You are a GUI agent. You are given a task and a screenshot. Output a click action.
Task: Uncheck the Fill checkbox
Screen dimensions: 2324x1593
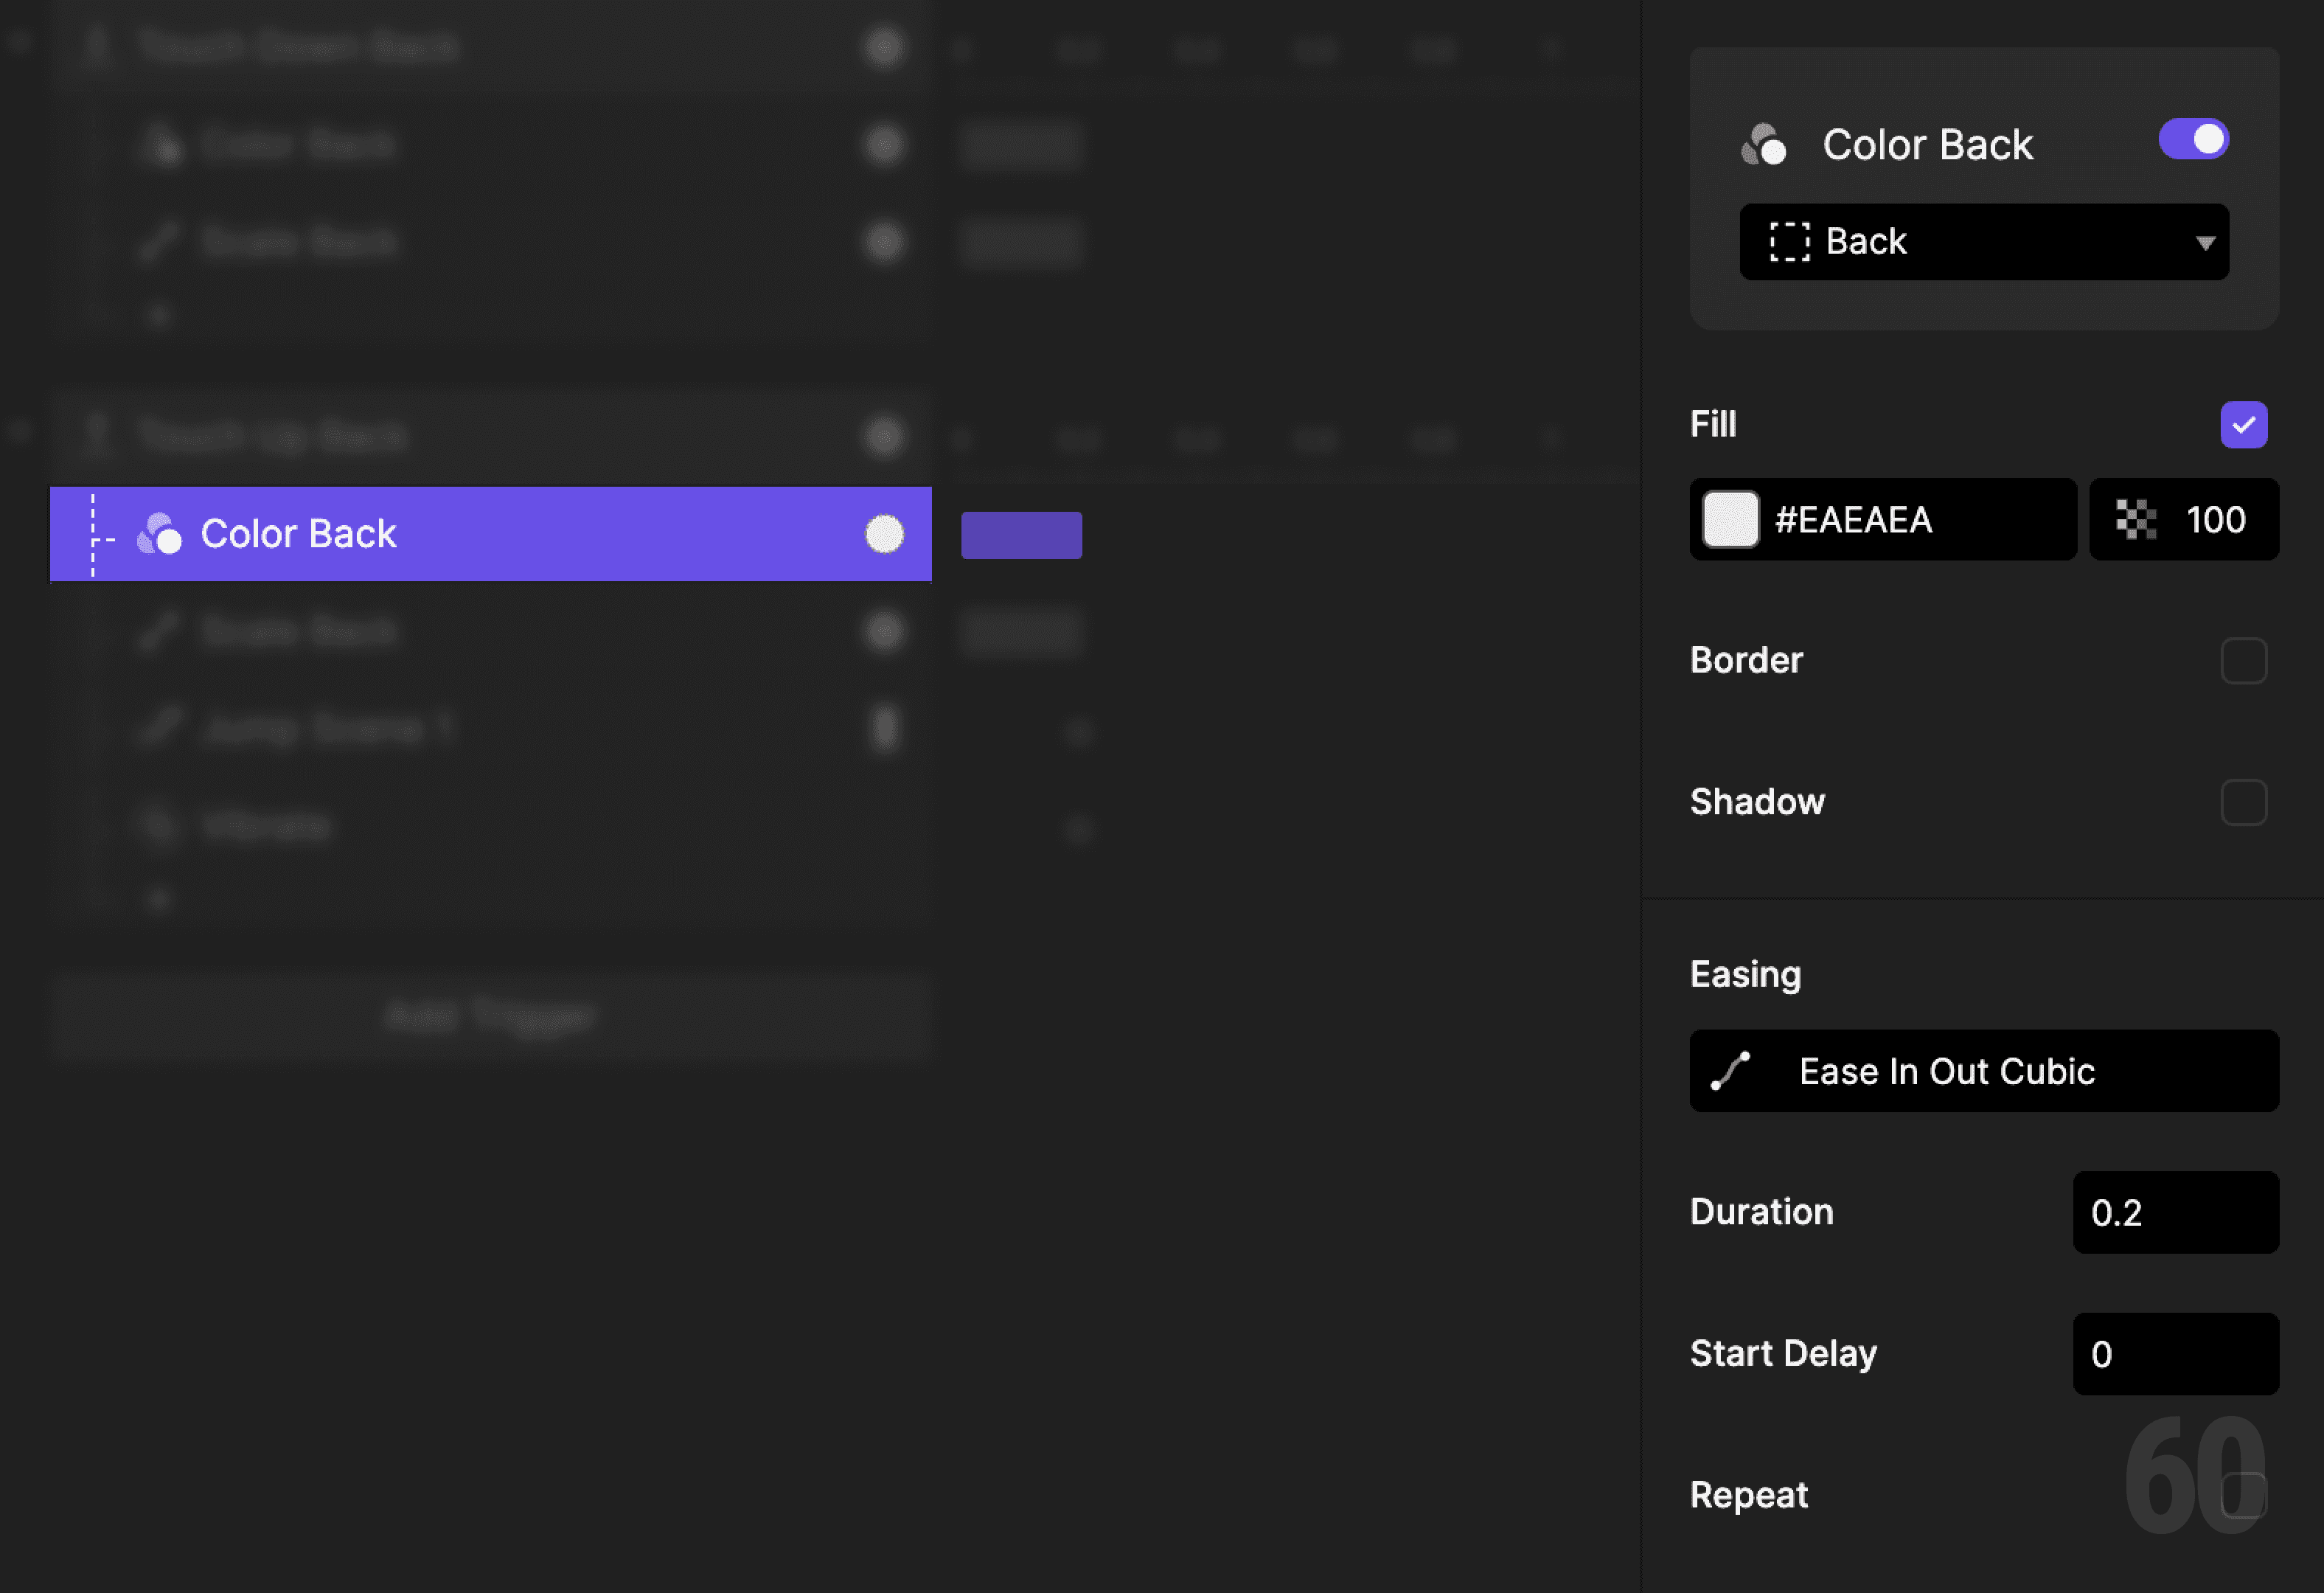(x=2245, y=424)
